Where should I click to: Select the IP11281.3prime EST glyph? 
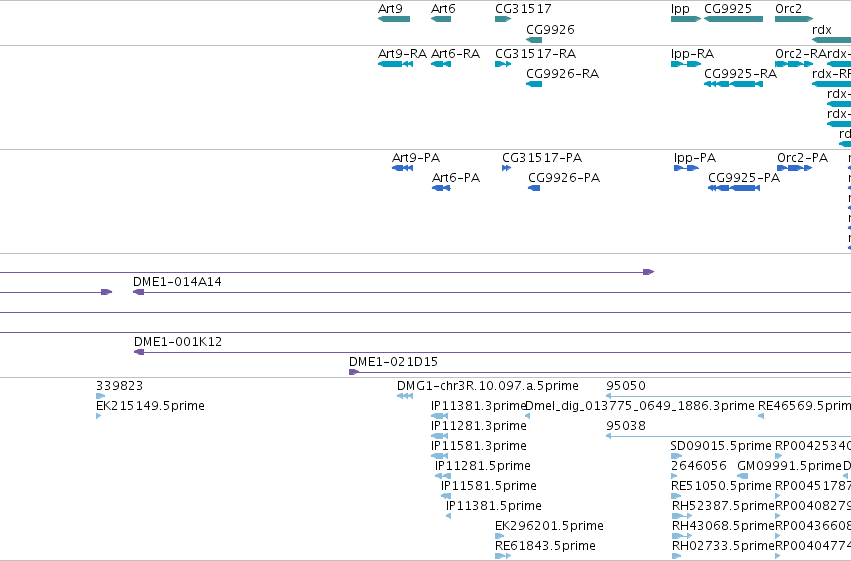point(440,436)
